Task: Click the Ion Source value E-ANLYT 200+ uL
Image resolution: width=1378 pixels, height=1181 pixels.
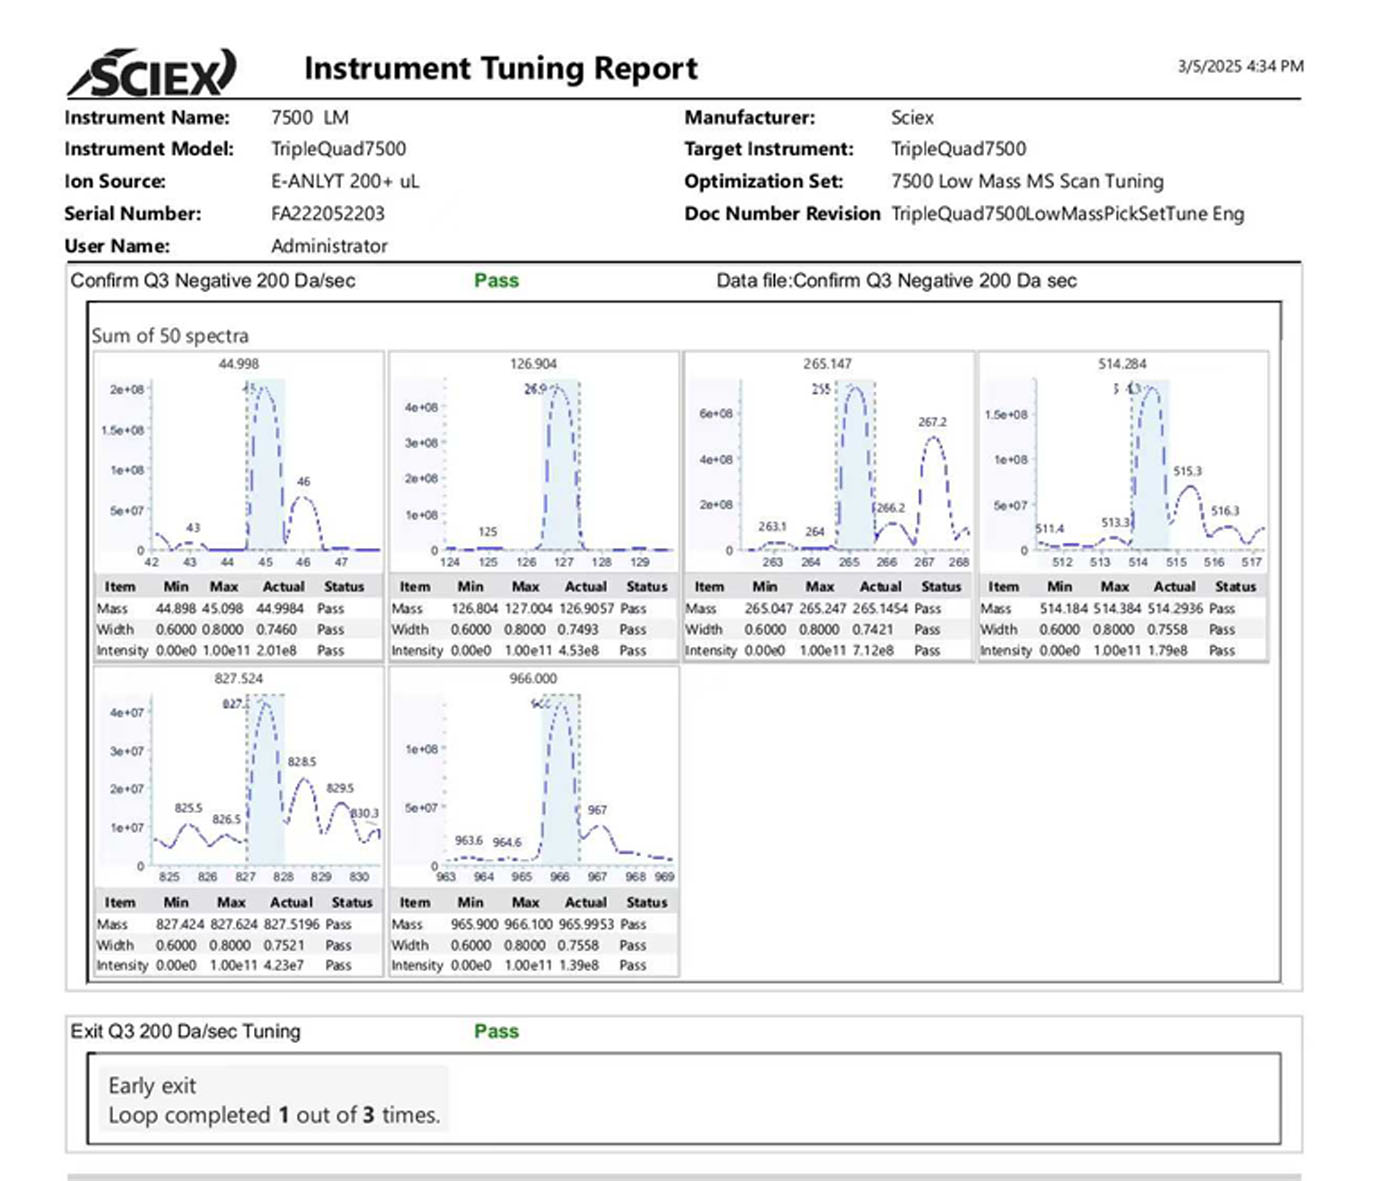Action: point(345,182)
